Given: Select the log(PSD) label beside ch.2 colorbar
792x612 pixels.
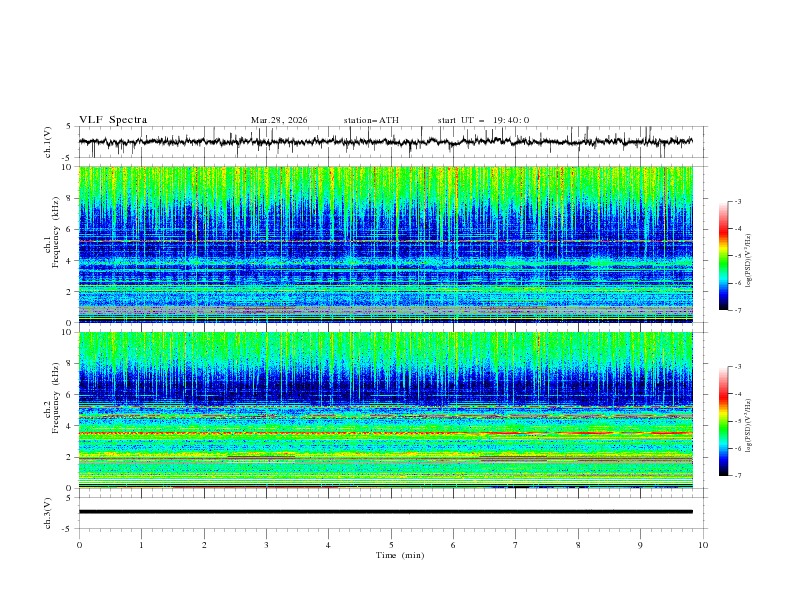Looking at the screenshot, I should [748, 426].
